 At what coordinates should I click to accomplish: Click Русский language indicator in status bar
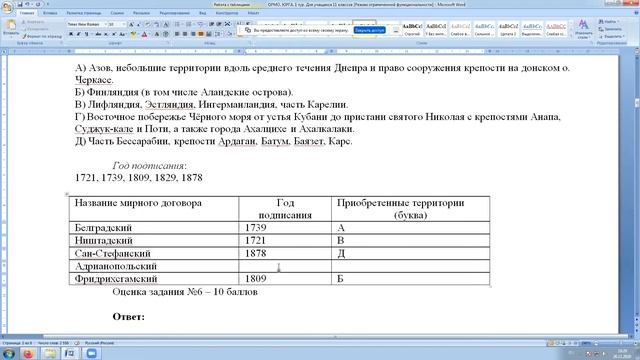99,343
